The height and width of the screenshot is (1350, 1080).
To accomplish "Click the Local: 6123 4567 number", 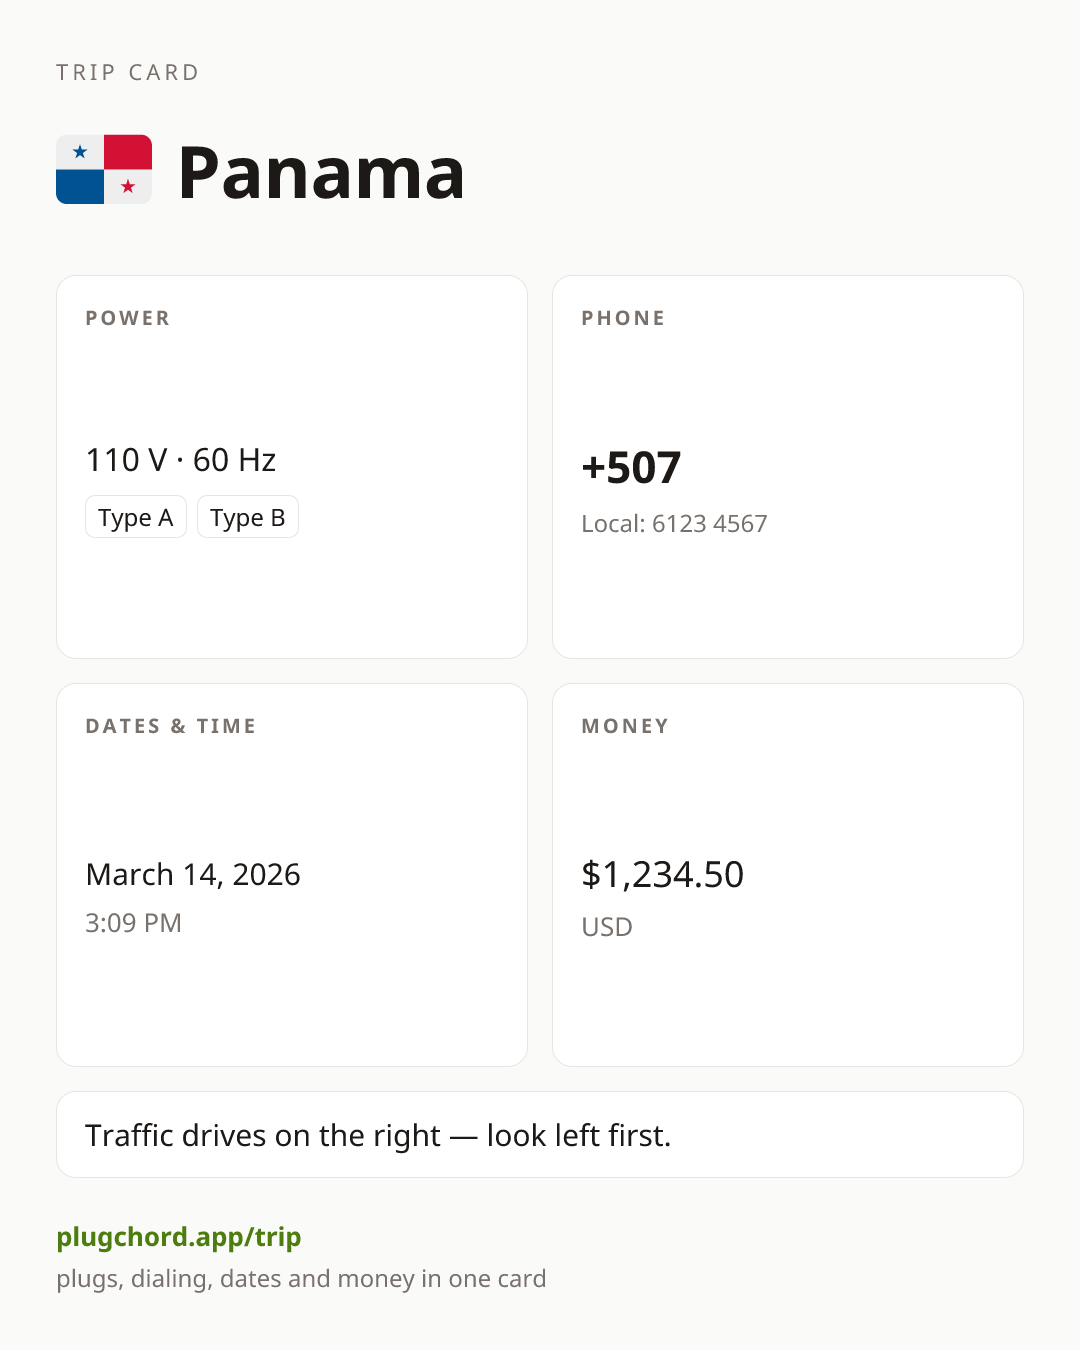I will coord(674,524).
